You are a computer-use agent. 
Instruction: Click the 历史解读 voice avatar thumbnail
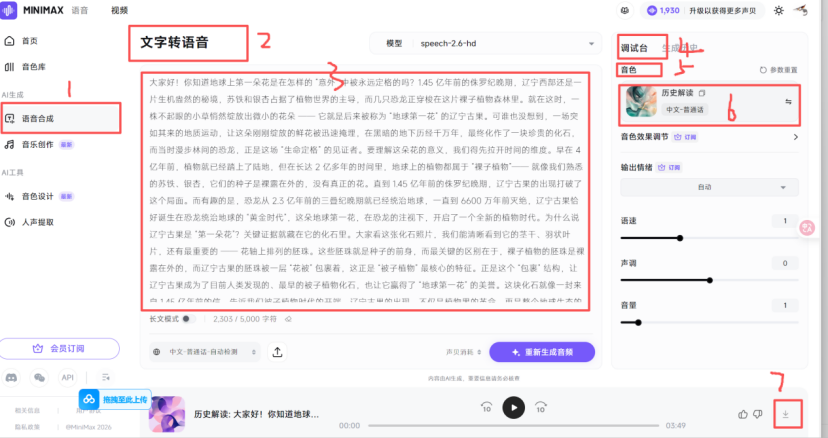pyautogui.click(x=641, y=101)
